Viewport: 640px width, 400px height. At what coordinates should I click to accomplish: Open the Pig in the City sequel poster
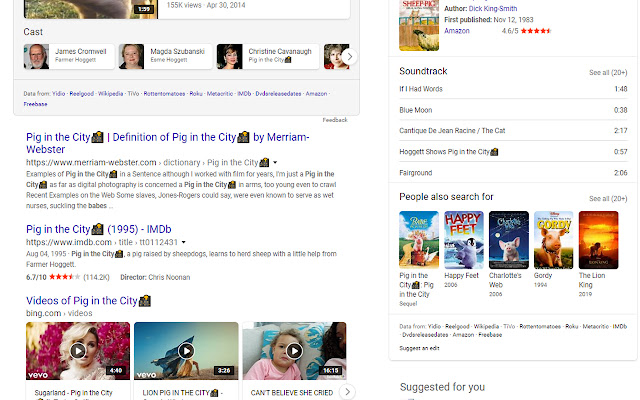[419, 240]
